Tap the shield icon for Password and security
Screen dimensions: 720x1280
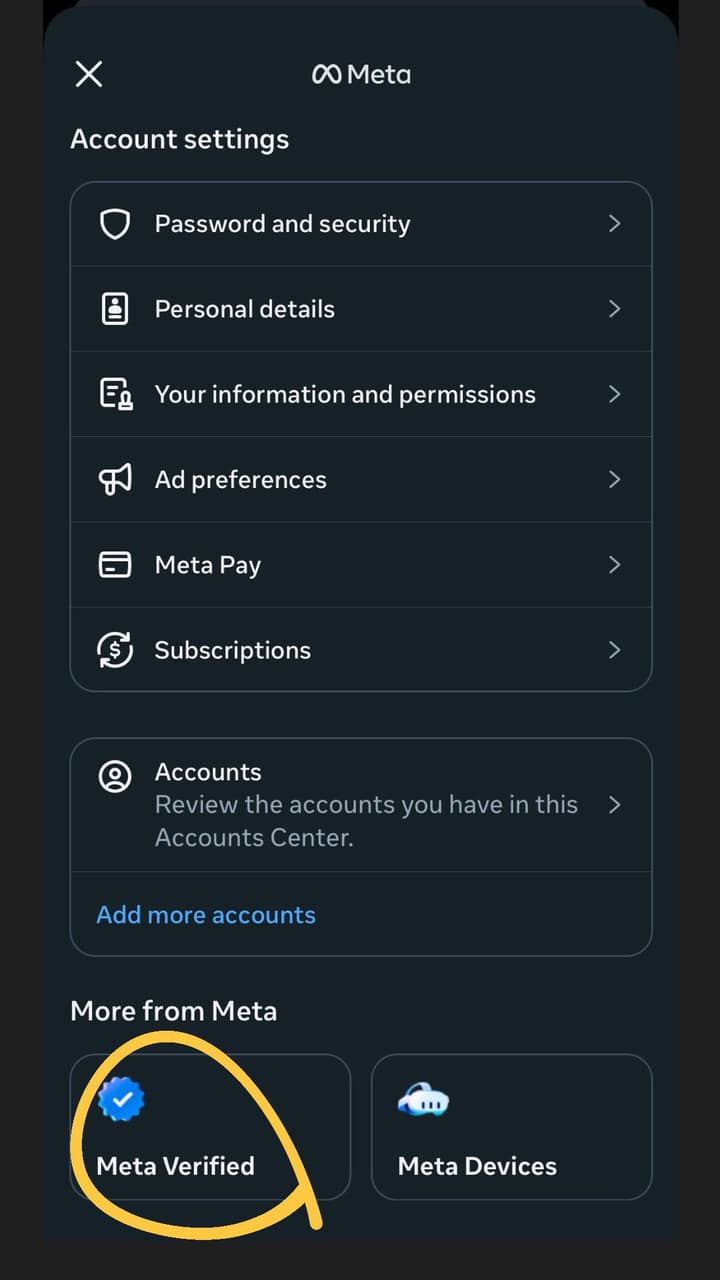point(115,224)
